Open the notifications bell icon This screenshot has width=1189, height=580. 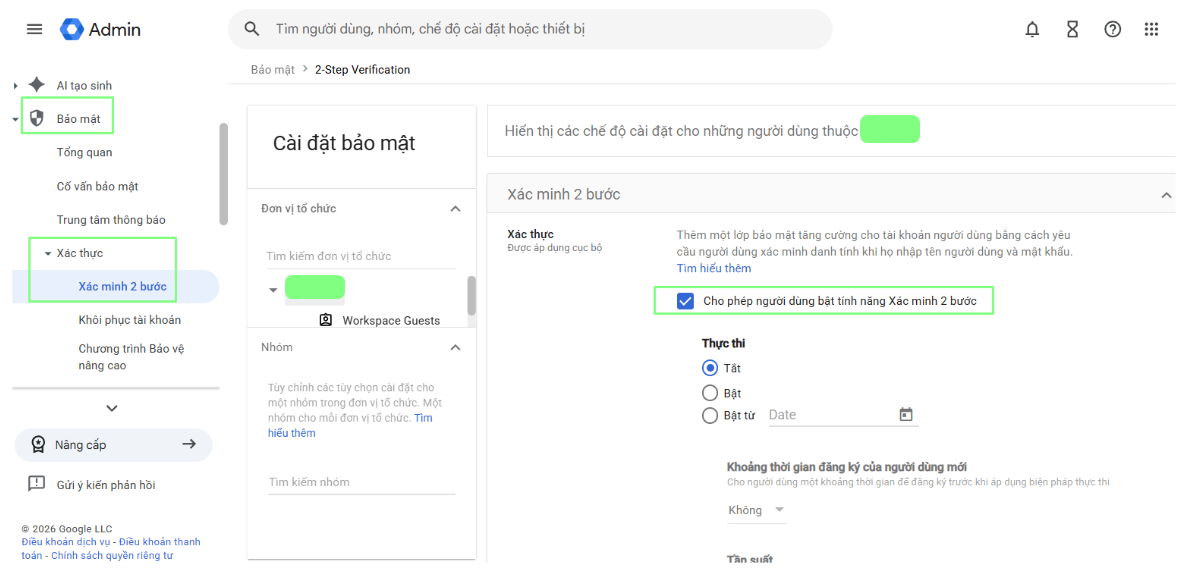(1032, 30)
